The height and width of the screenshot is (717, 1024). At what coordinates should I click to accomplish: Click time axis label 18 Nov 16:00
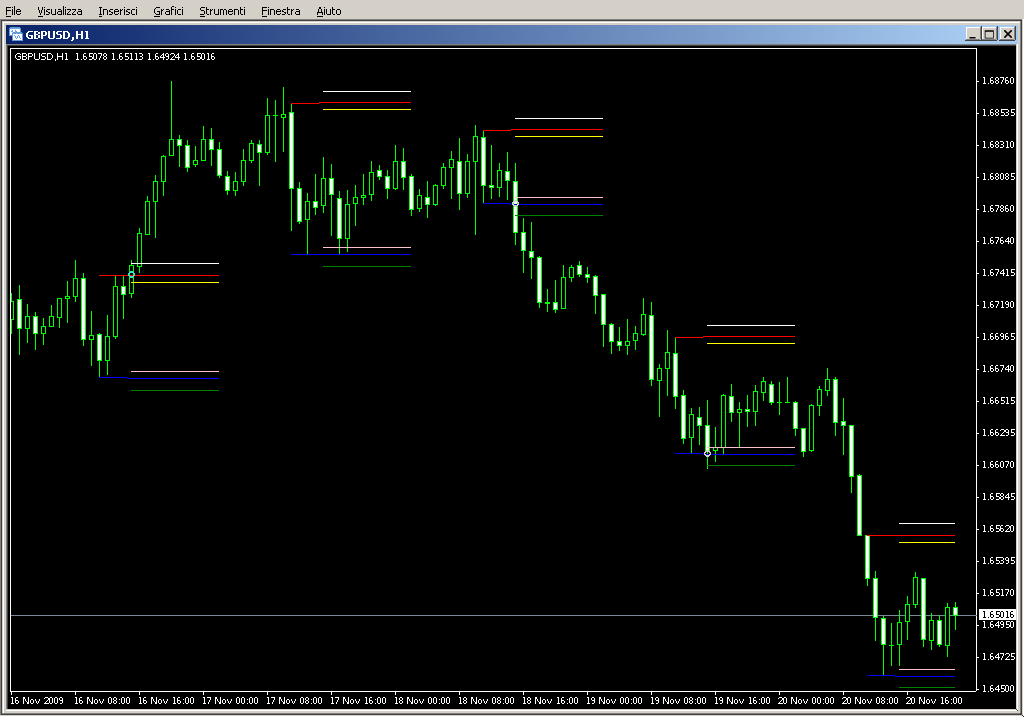click(x=551, y=701)
